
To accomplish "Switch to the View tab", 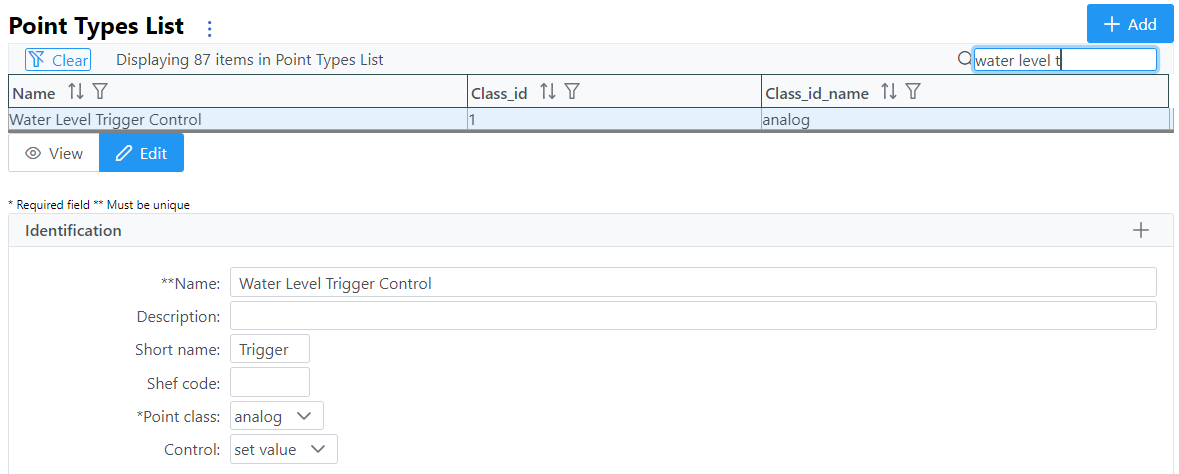I will coord(54,154).
